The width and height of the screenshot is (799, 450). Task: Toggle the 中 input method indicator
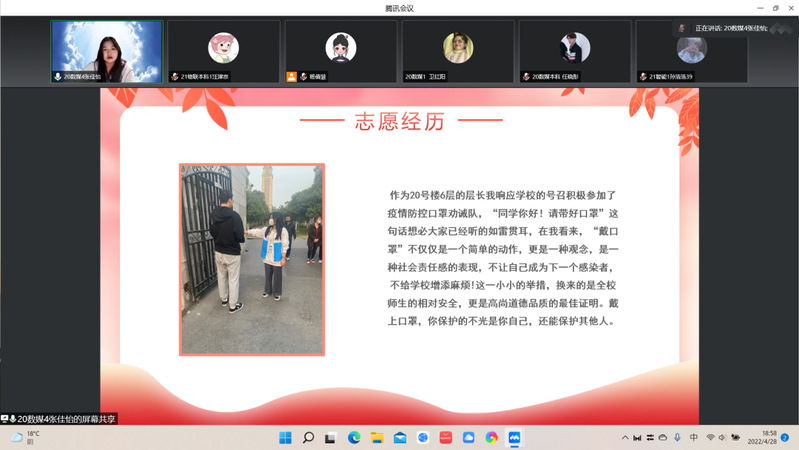coord(694,437)
